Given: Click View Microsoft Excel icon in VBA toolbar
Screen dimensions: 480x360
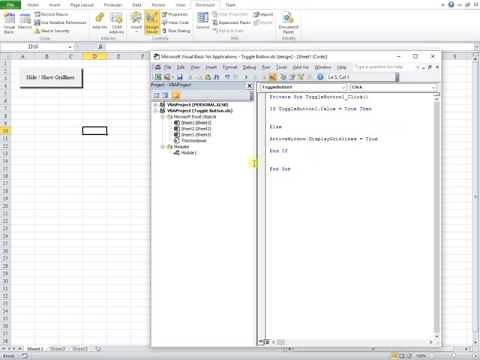Looking at the screenshot, I should (158, 77).
